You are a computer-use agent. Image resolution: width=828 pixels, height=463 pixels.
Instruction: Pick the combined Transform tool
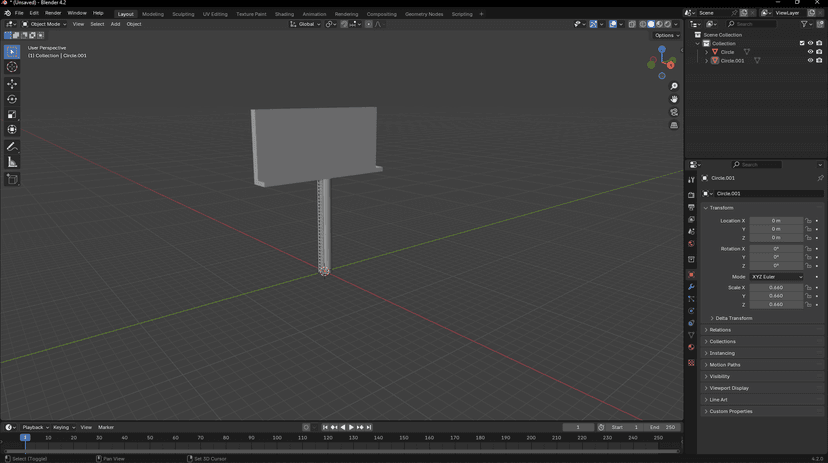(x=12, y=129)
